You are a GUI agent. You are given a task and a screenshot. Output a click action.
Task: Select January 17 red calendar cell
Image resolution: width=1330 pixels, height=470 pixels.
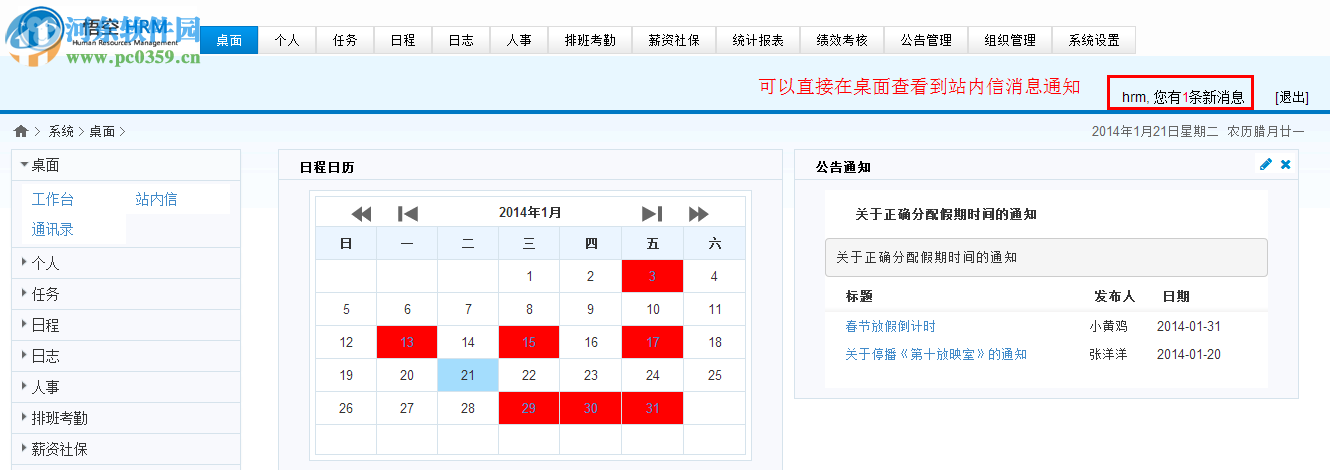point(652,342)
